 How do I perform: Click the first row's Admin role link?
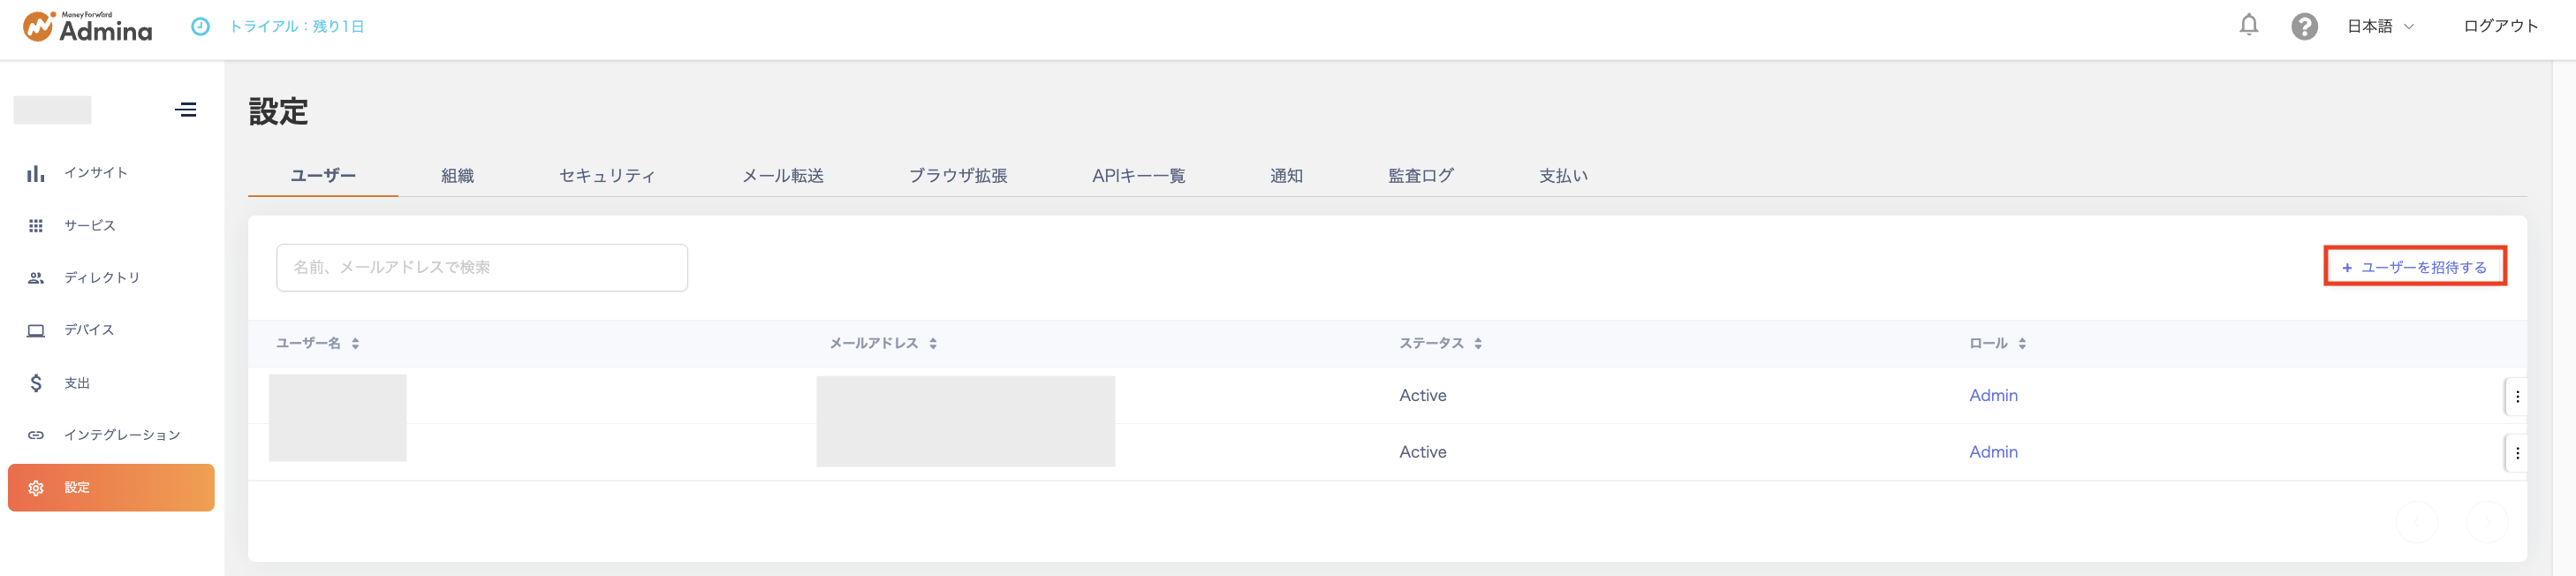point(1993,396)
